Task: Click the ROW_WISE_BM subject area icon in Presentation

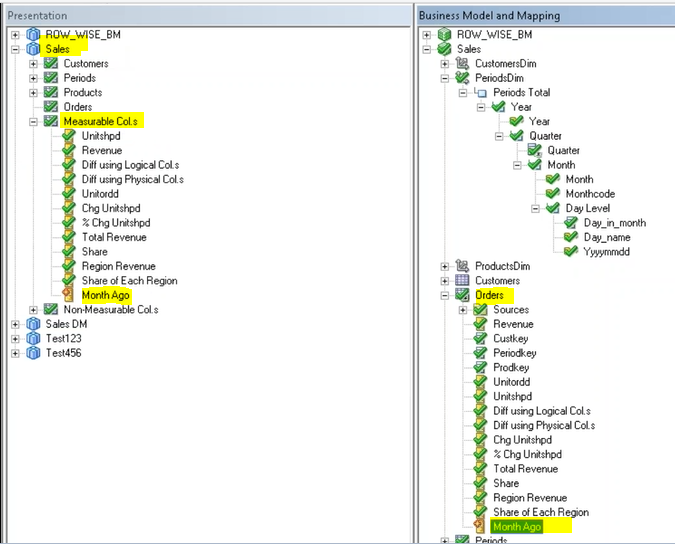Action: (x=33, y=34)
